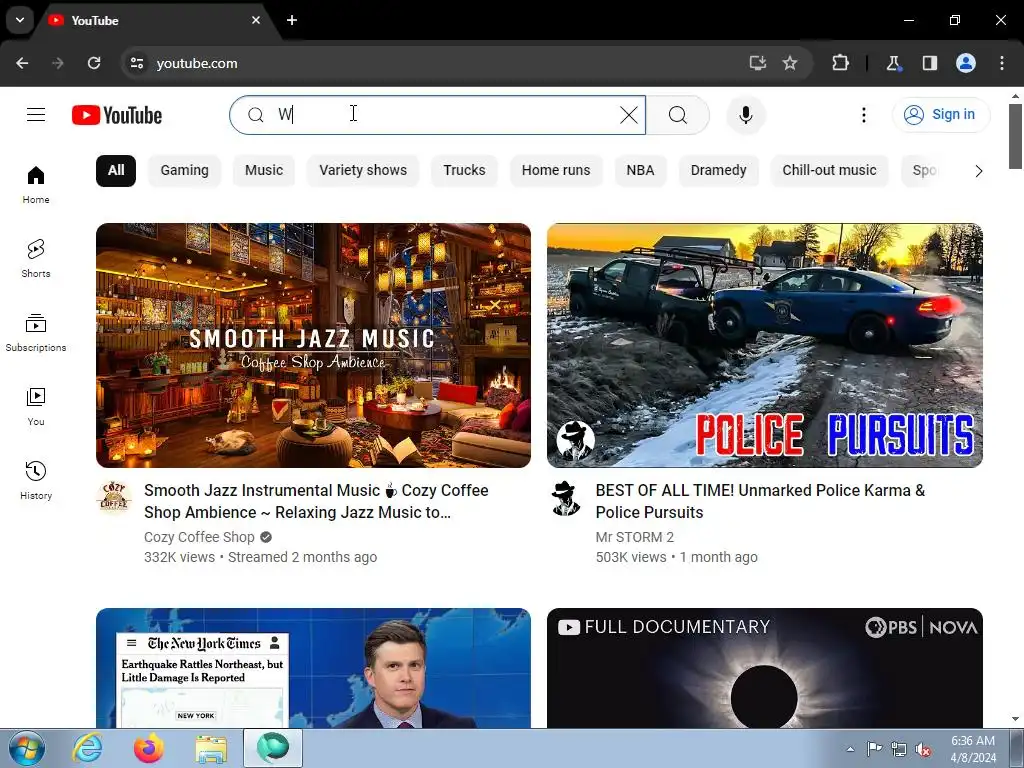
Task: Go back in the browser
Action: (22, 63)
